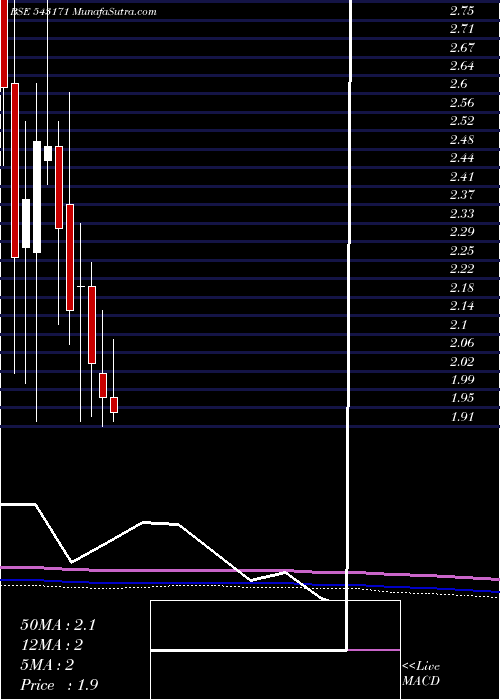
Task: Click the 2.29 price axis label
Action: pos(462,233)
